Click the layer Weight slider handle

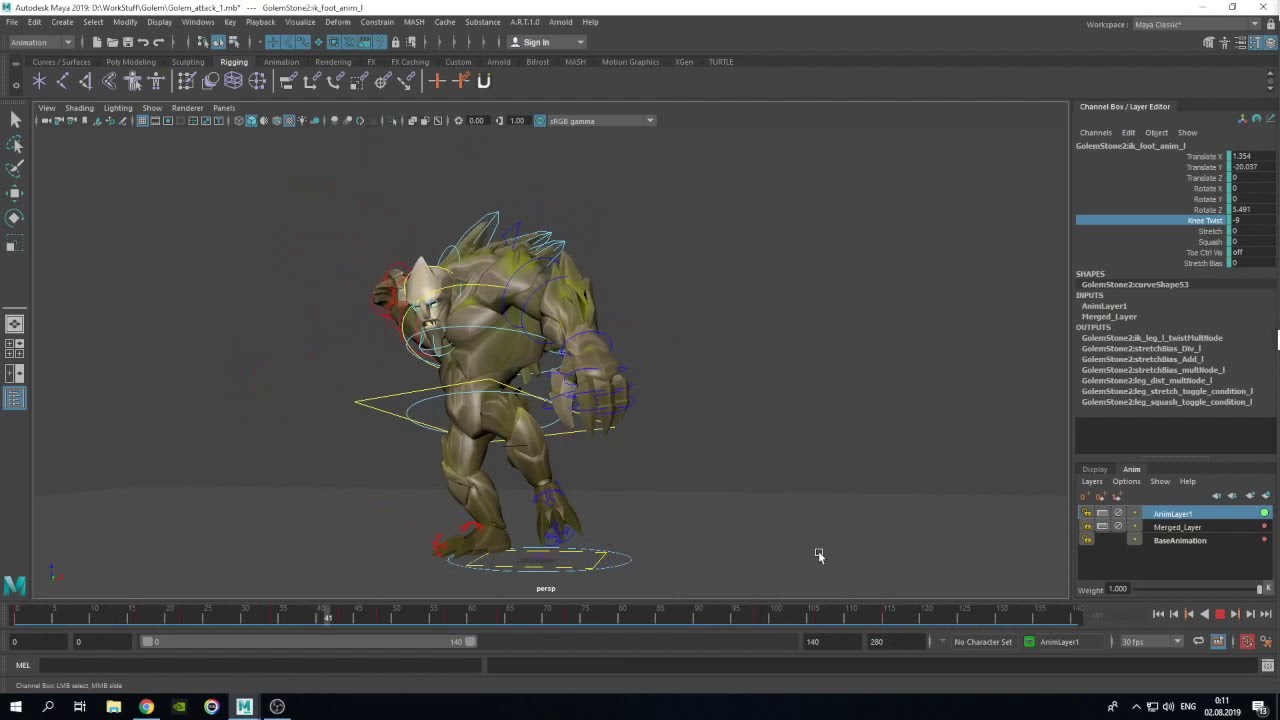1259,589
